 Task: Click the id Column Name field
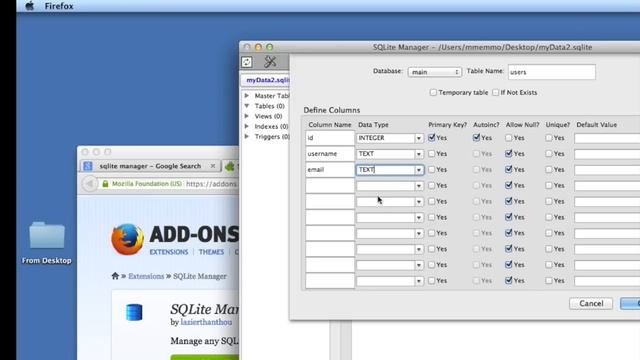point(330,138)
